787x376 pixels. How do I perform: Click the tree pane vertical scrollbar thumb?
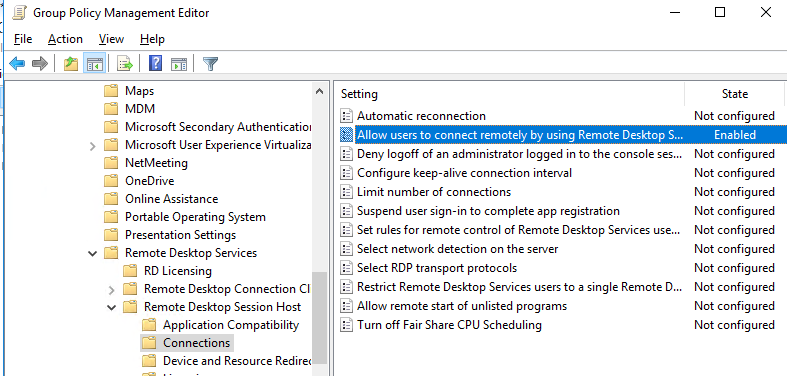coord(319,318)
